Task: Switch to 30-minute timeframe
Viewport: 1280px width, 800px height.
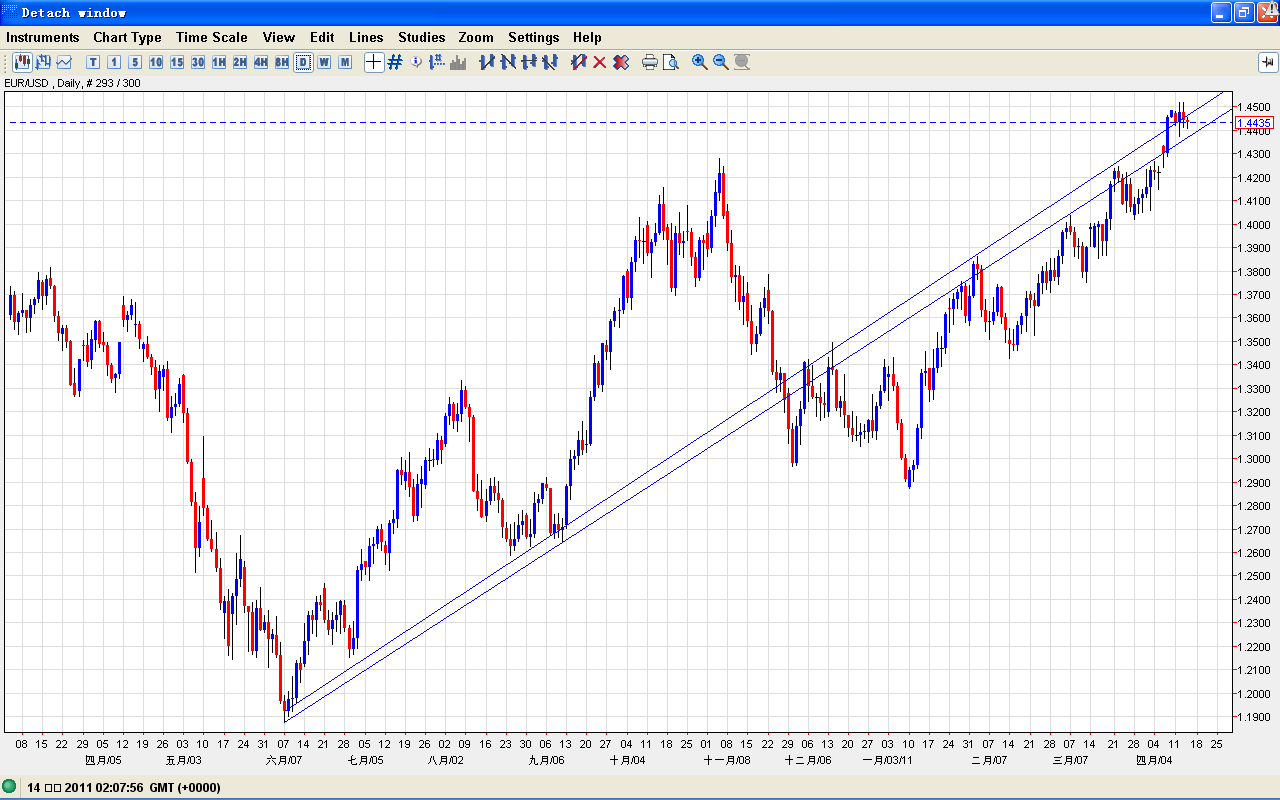Action: [198, 62]
